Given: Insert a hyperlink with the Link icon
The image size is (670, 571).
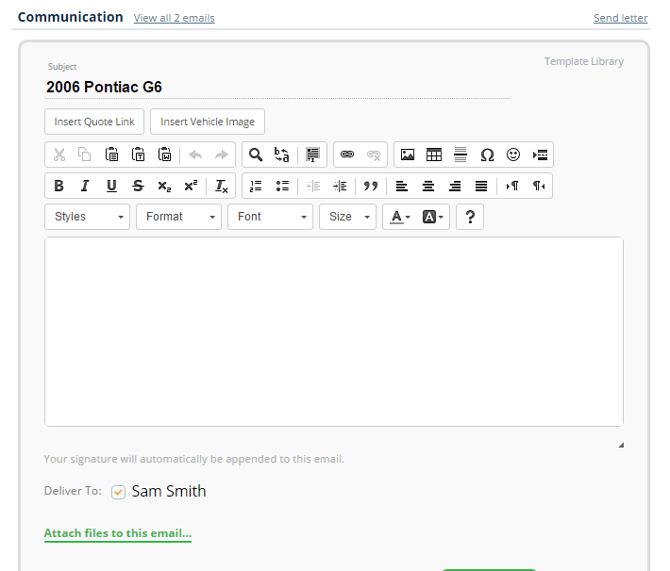Looking at the screenshot, I should (x=347, y=155).
